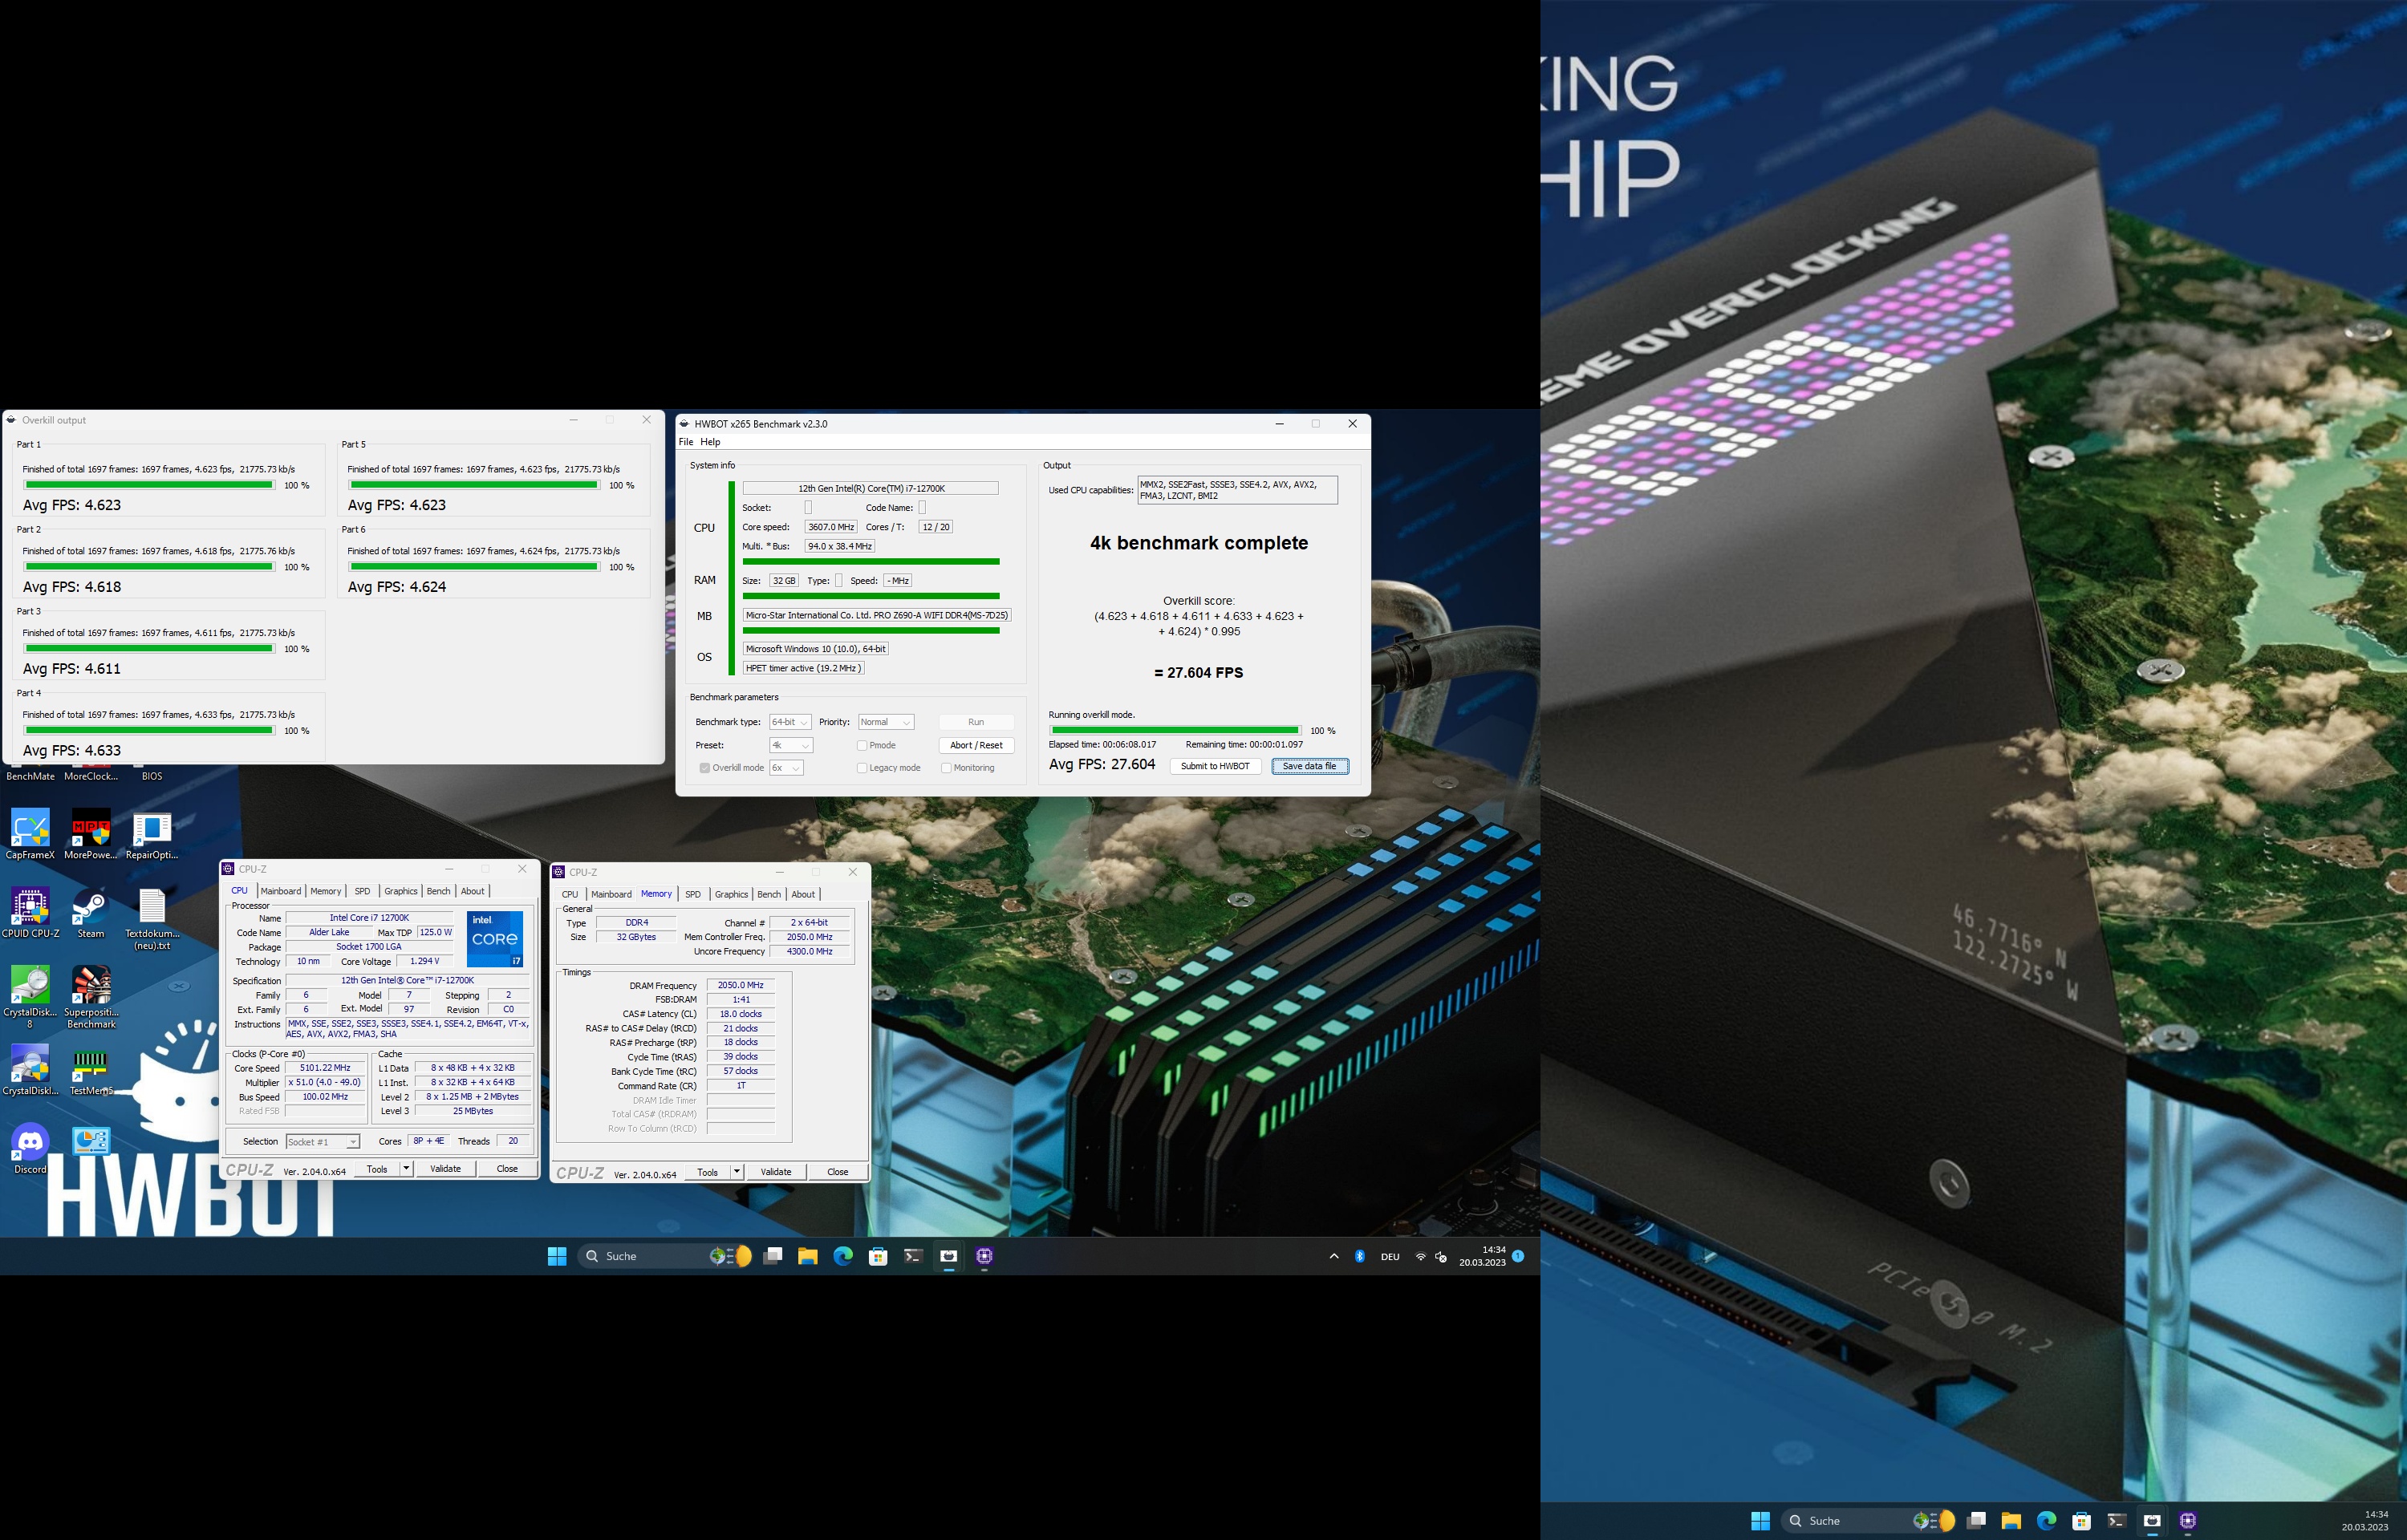The image size is (2407, 1540).
Task: Open the Overkill mode 6x dropdown
Action: point(786,768)
